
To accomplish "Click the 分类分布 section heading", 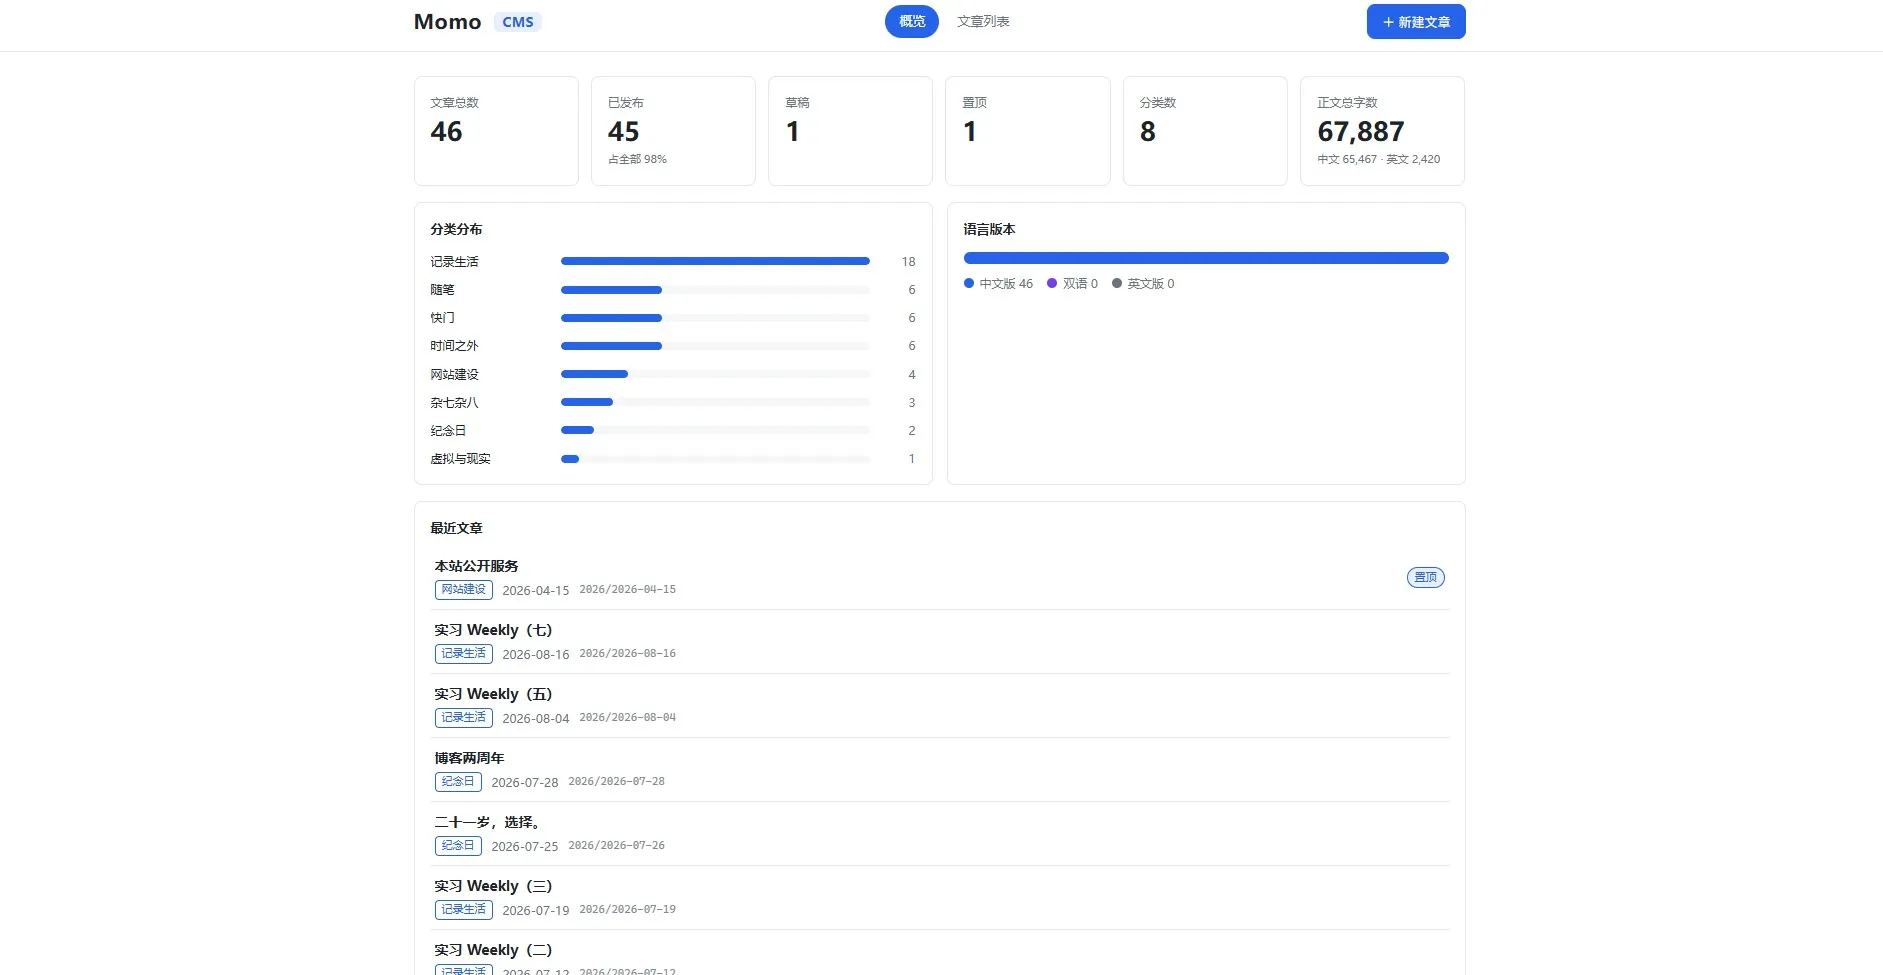I will pos(456,229).
